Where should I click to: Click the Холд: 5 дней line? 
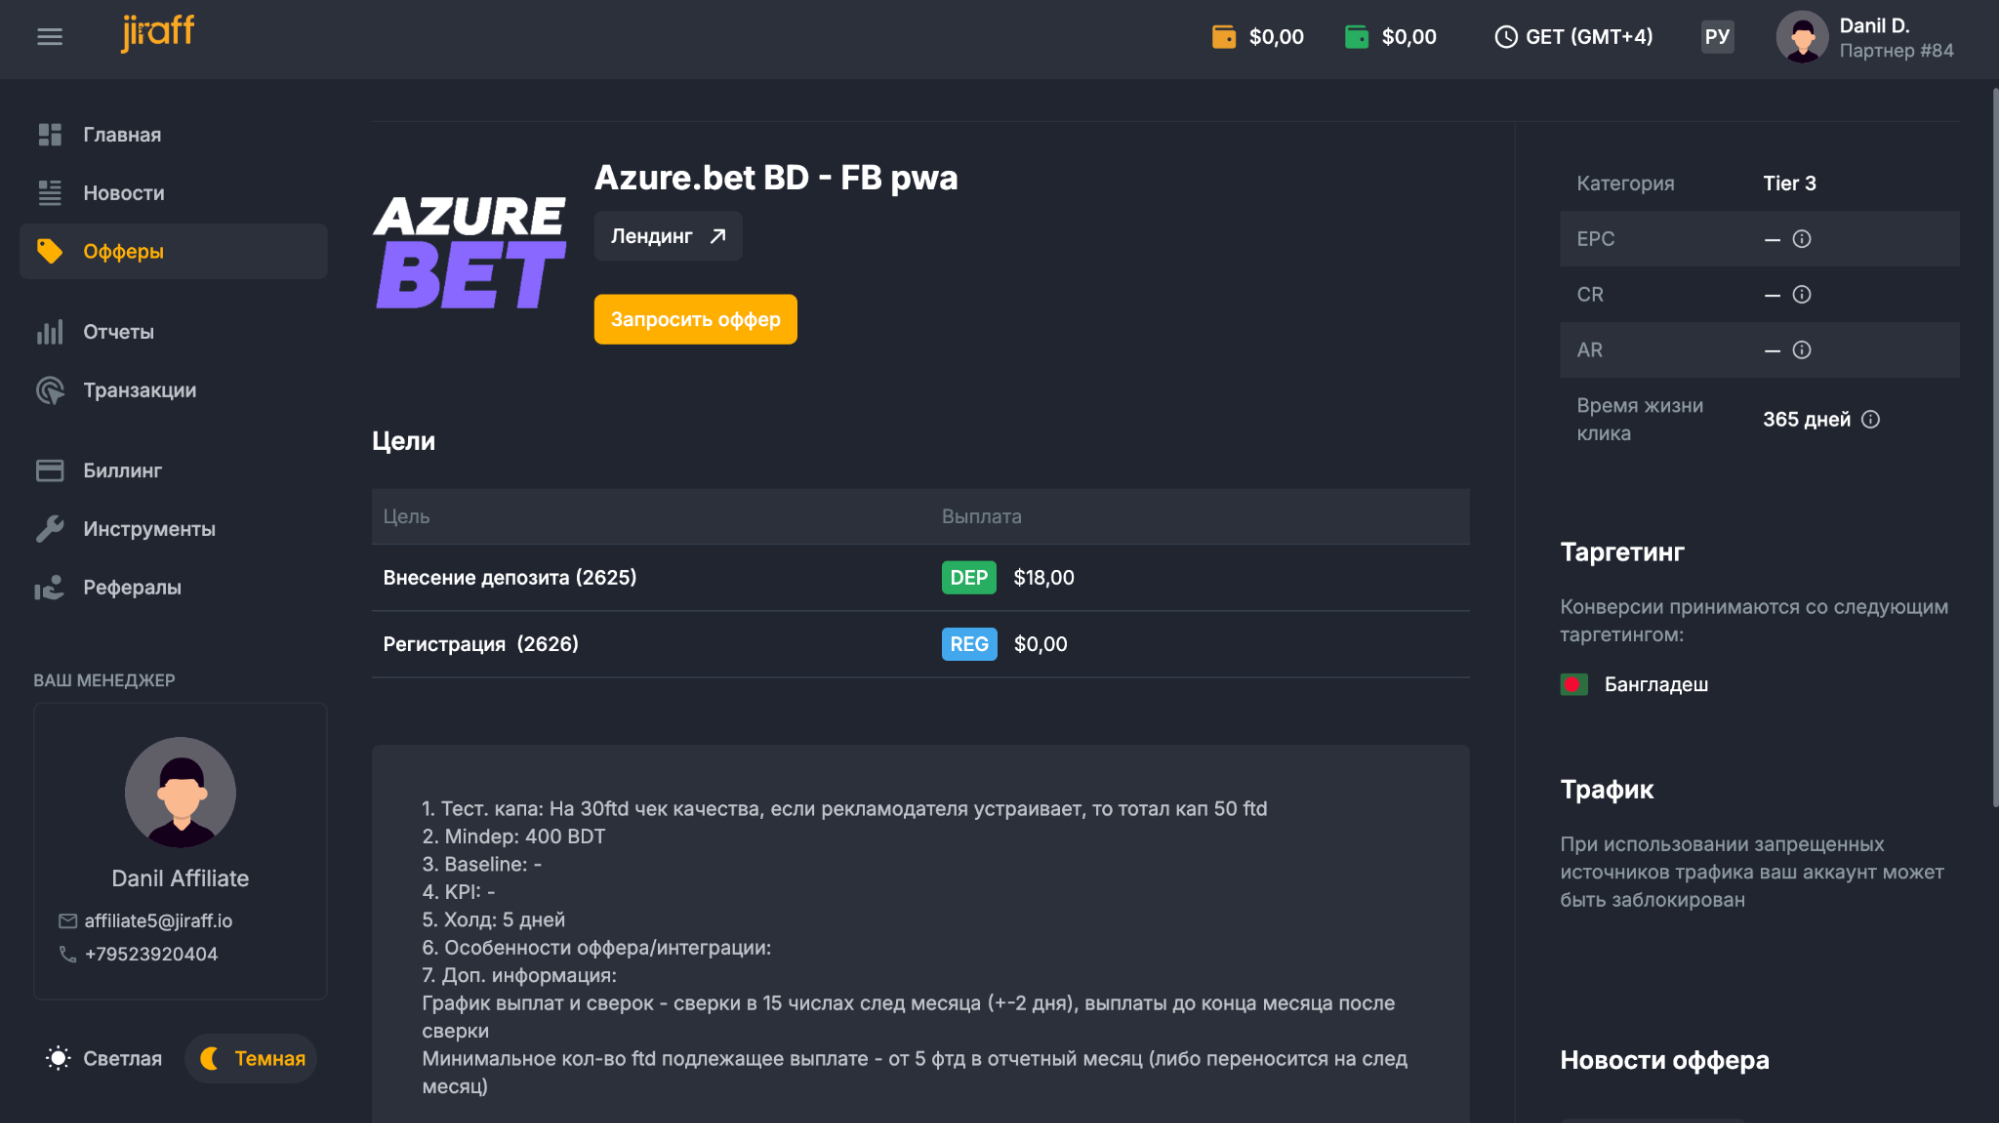(493, 920)
